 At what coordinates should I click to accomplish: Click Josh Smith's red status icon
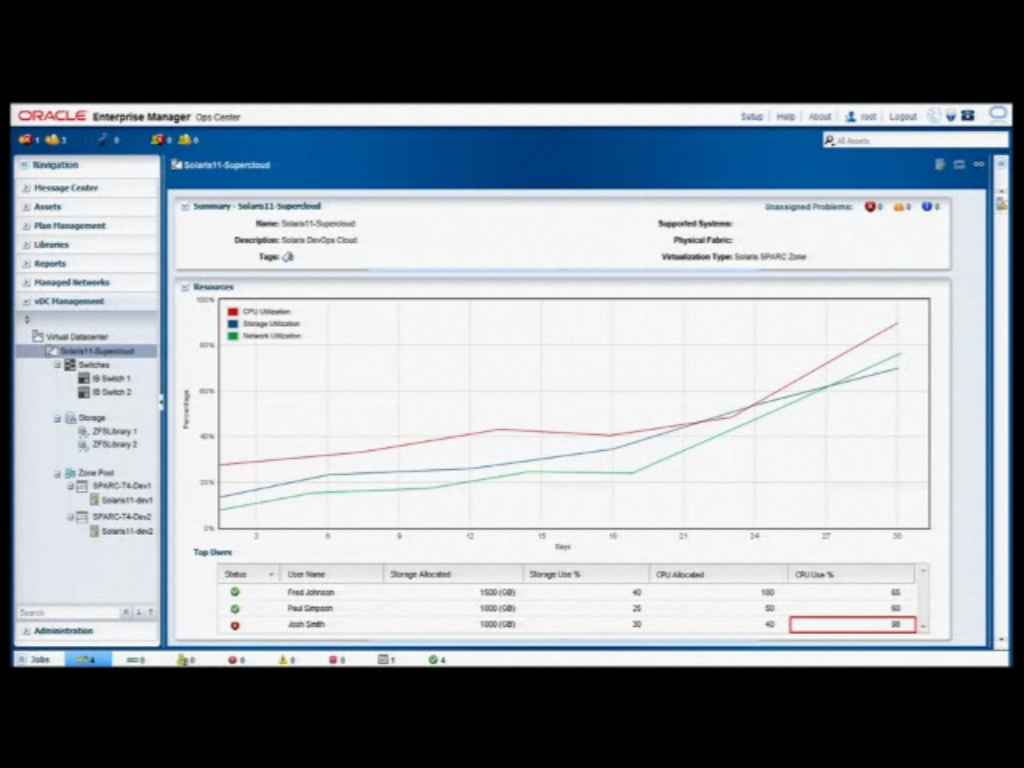235,625
